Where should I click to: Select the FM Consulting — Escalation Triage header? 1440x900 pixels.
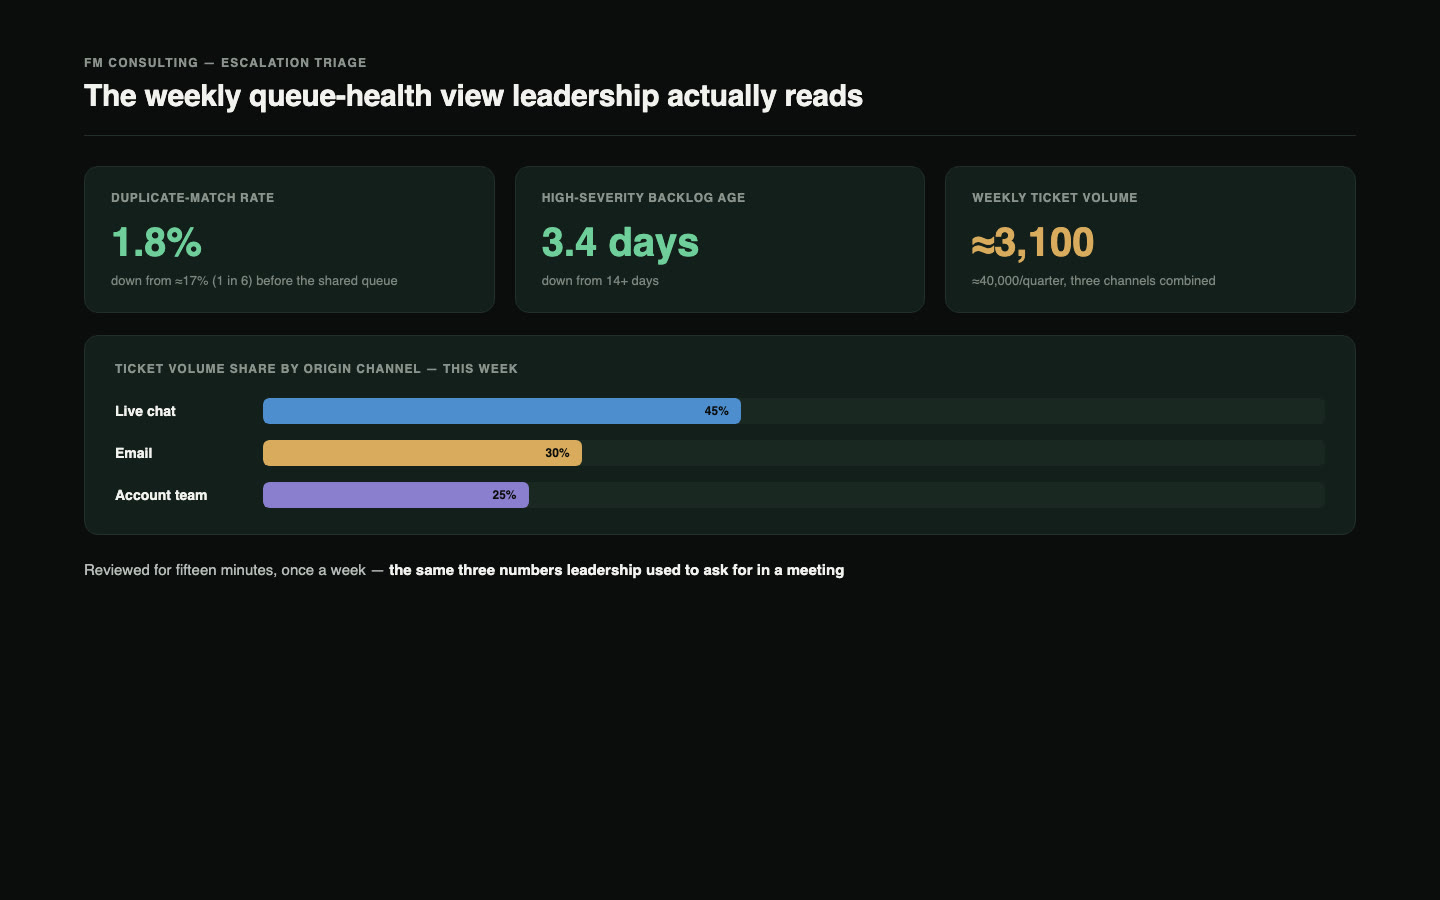point(225,62)
